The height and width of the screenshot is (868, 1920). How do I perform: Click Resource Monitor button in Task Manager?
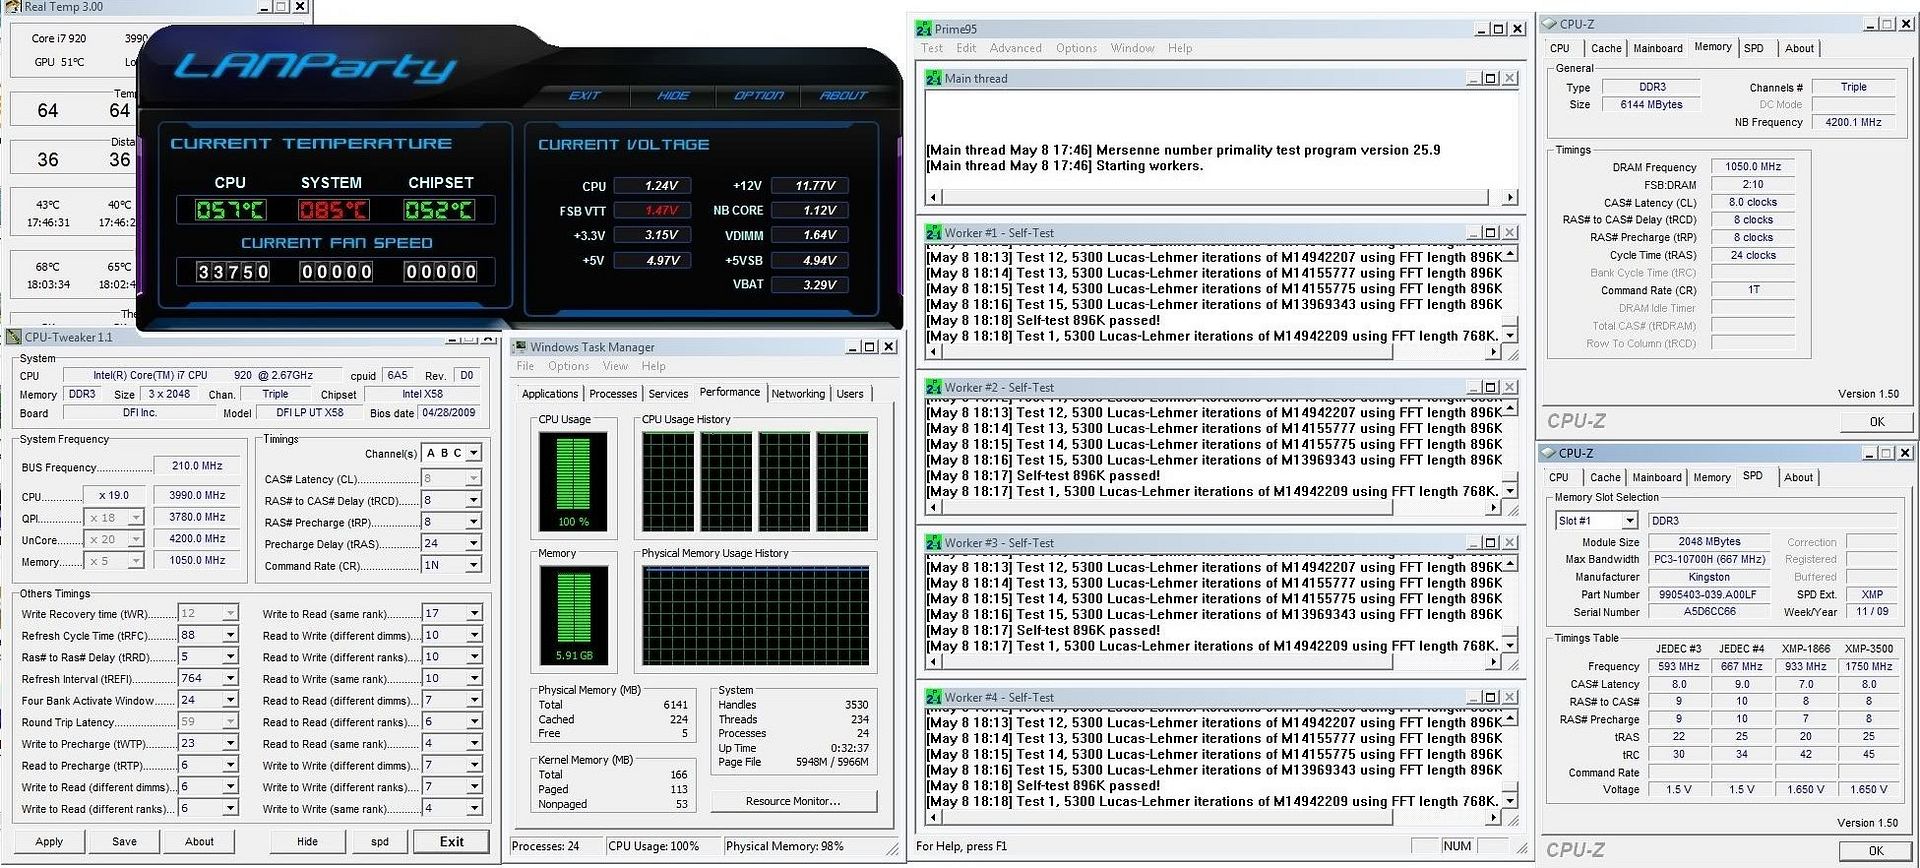(x=793, y=801)
